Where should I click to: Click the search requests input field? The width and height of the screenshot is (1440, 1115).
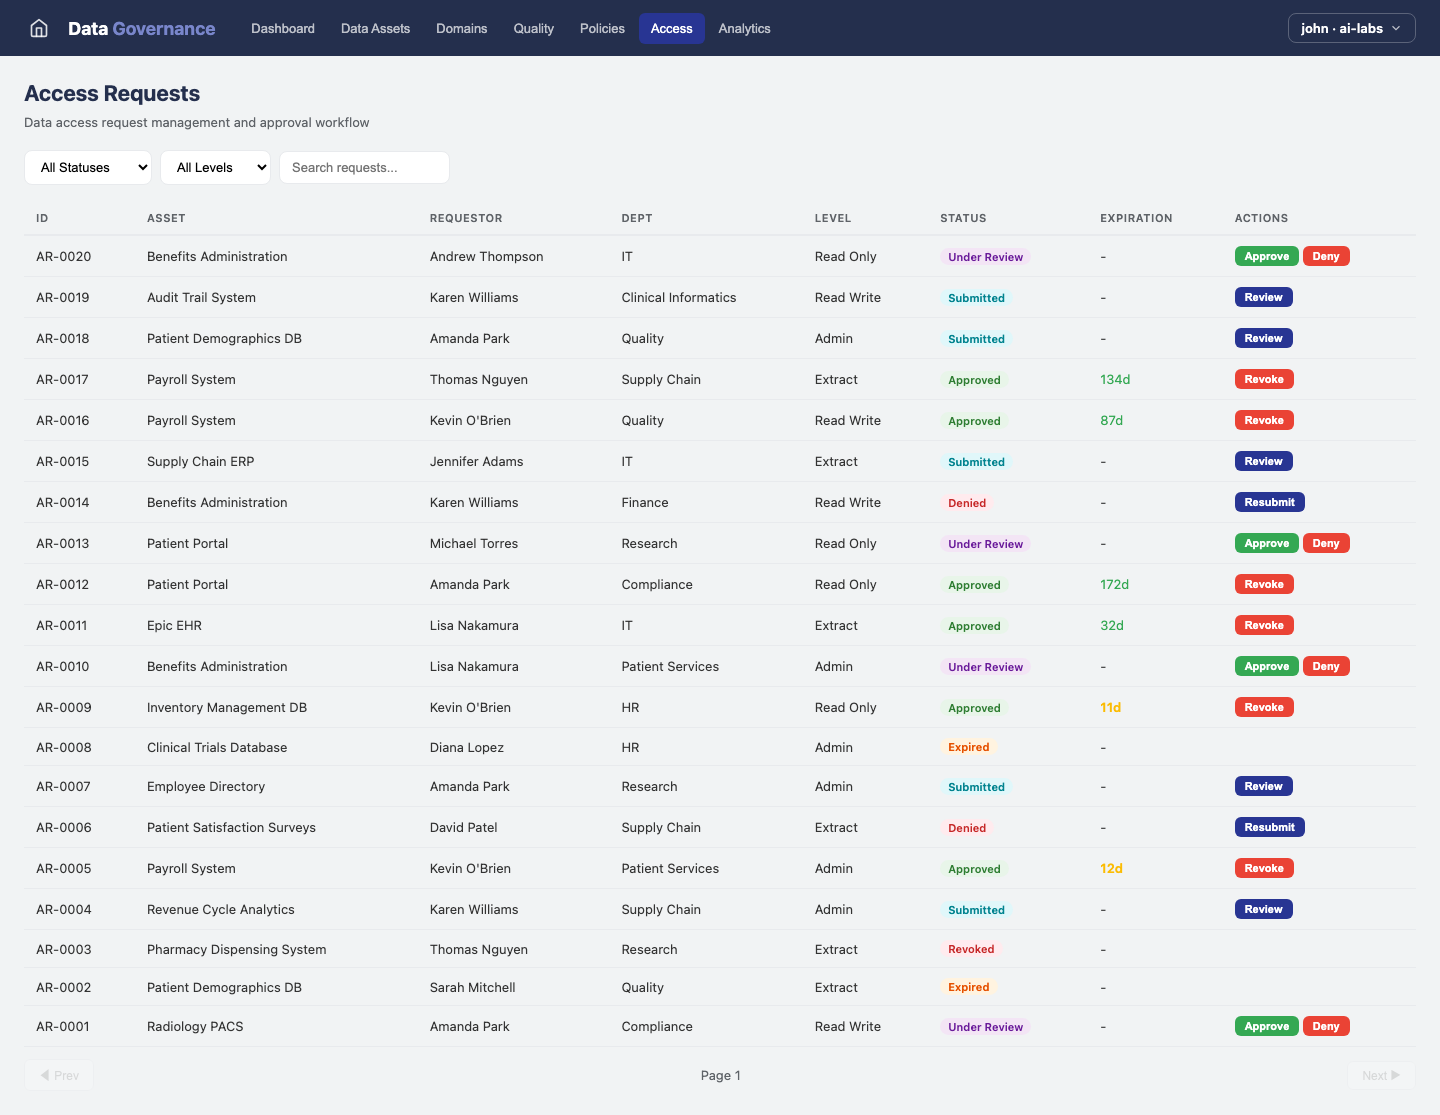364,167
